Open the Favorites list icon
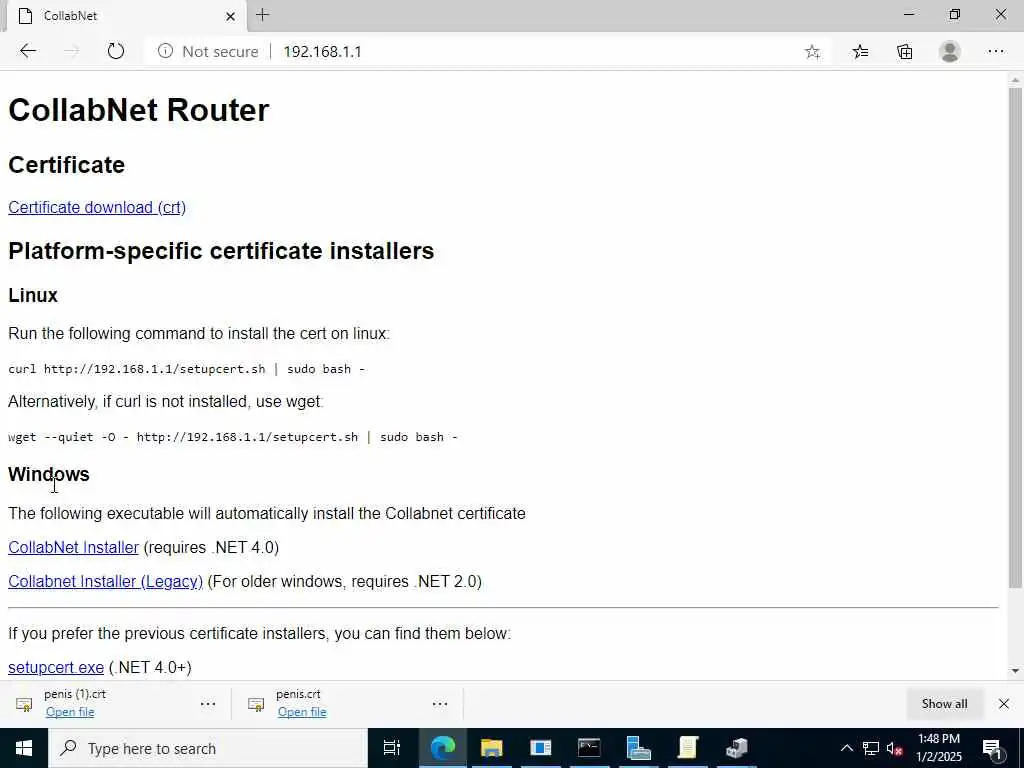This screenshot has width=1024, height=768. (x=860, y=52)
